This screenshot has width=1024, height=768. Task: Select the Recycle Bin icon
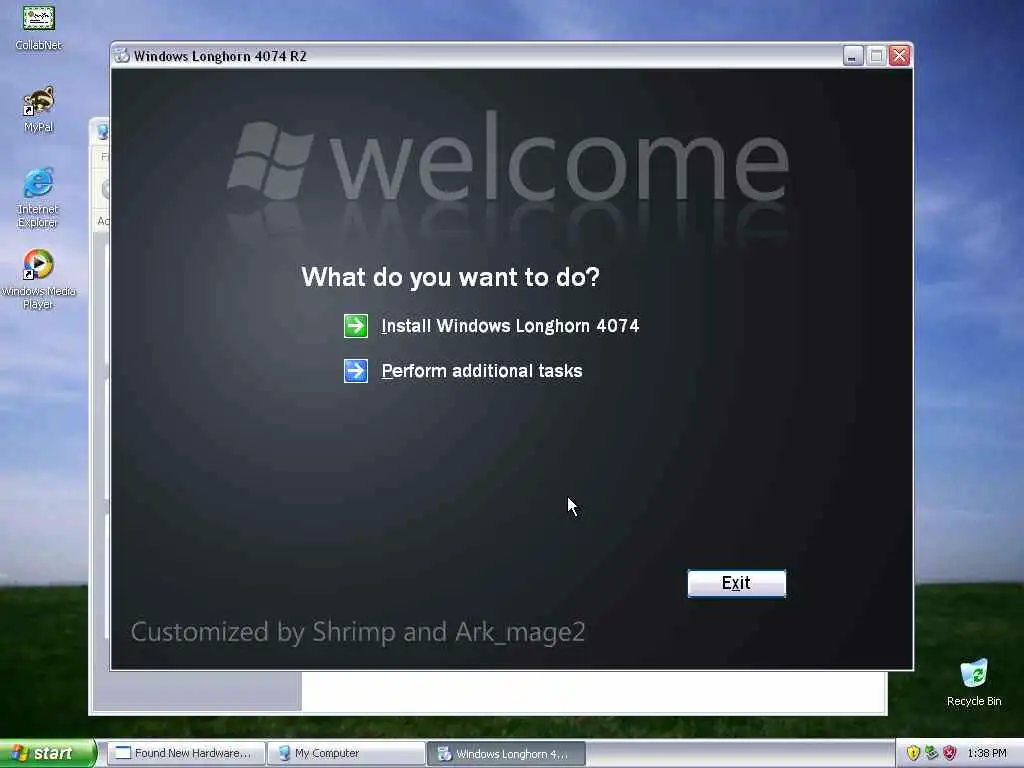click(974, 683)
